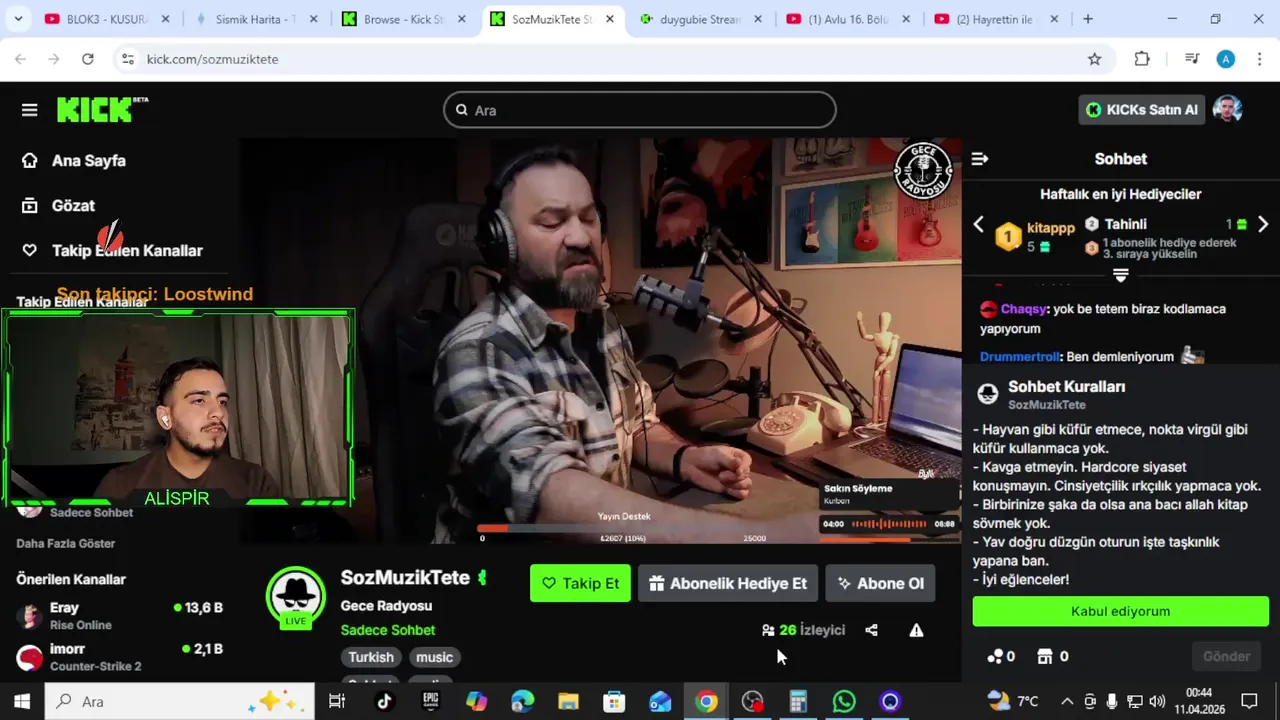
Task: Click the KICKs Satın Al button
Action: (1141, 110)
